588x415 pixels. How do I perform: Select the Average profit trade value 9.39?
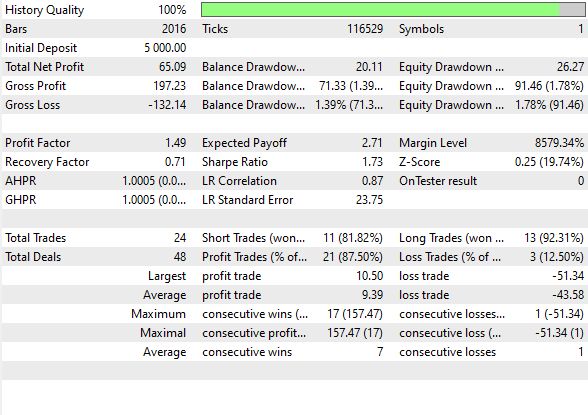[372, 295]
